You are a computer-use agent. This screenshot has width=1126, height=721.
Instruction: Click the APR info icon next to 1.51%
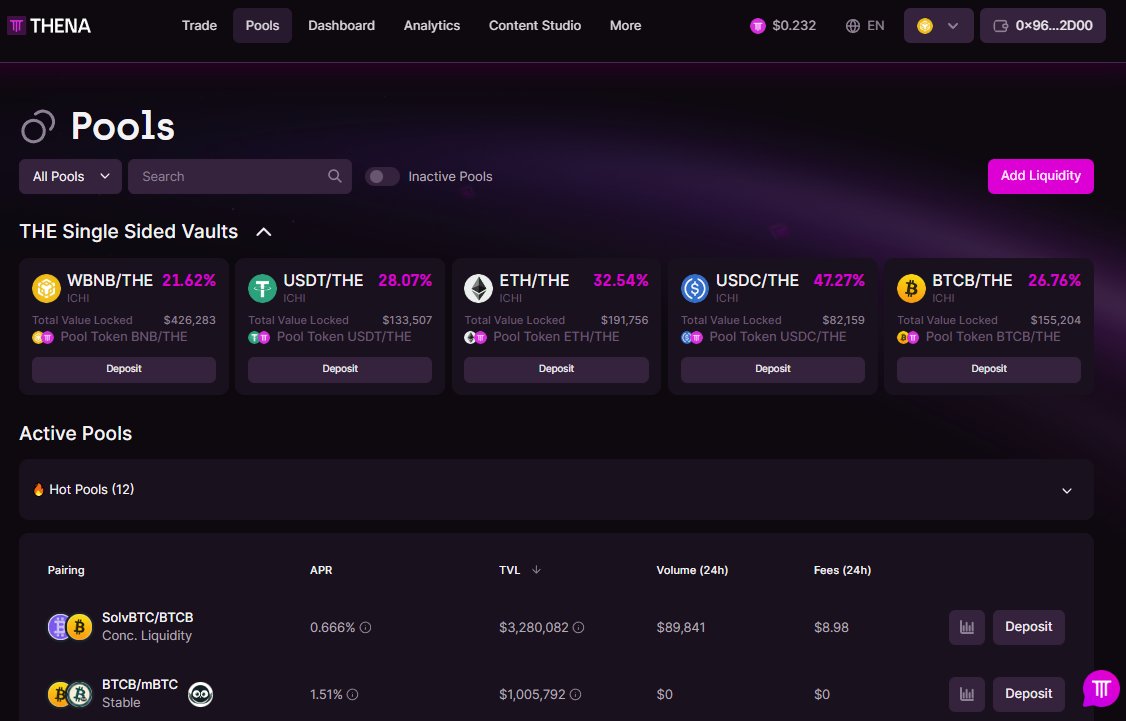(x=353, y=694)
